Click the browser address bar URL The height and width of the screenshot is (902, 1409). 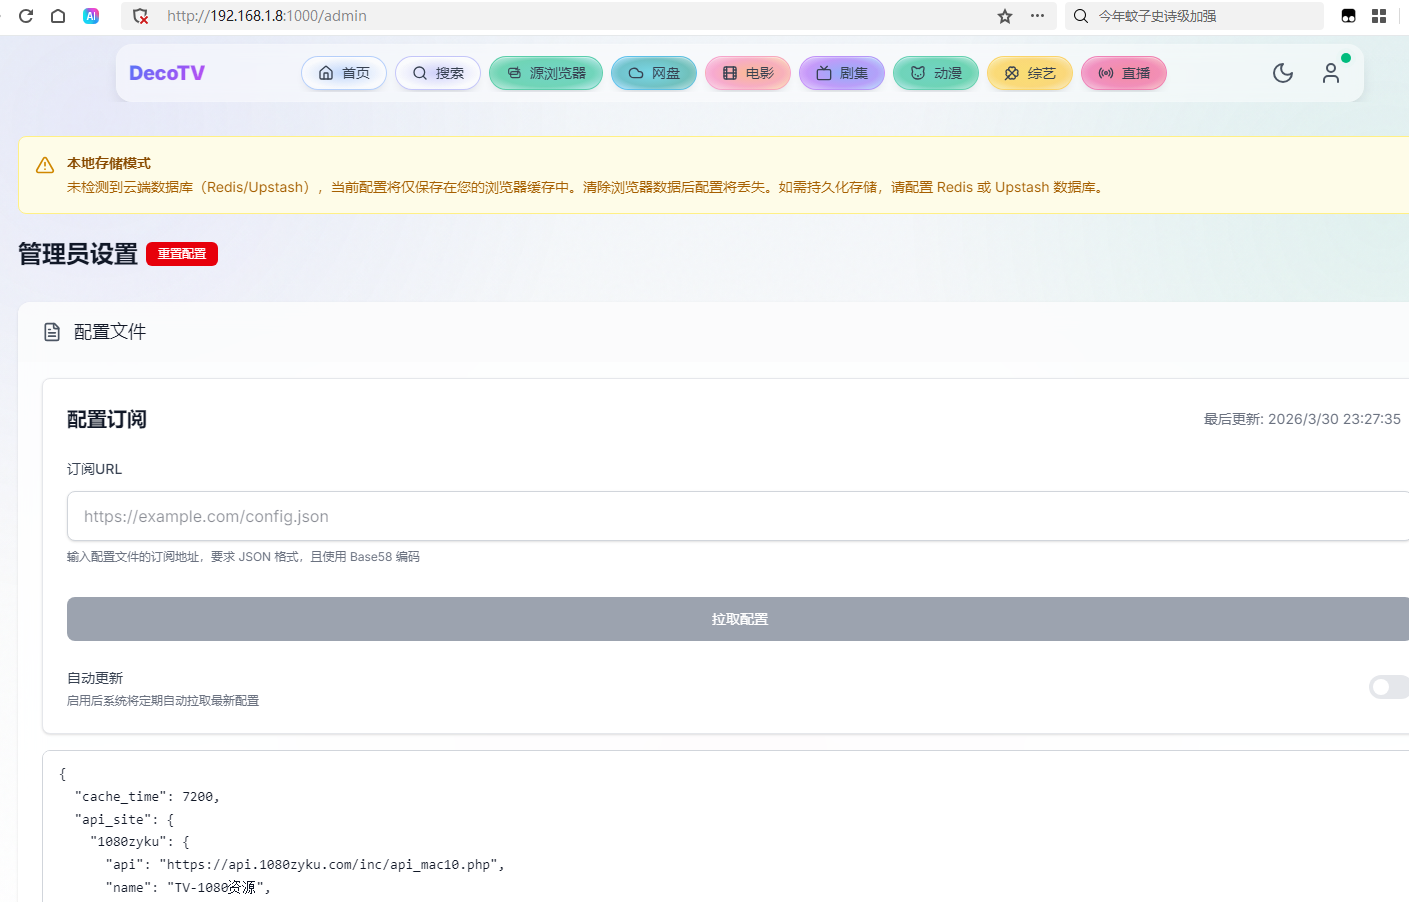267,16
